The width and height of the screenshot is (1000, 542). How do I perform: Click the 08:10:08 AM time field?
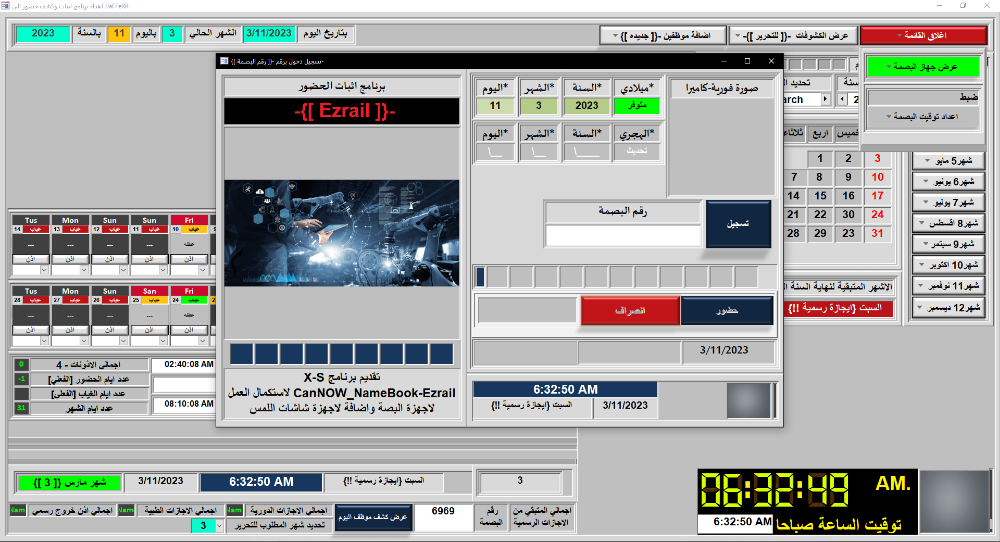[184, 404]
